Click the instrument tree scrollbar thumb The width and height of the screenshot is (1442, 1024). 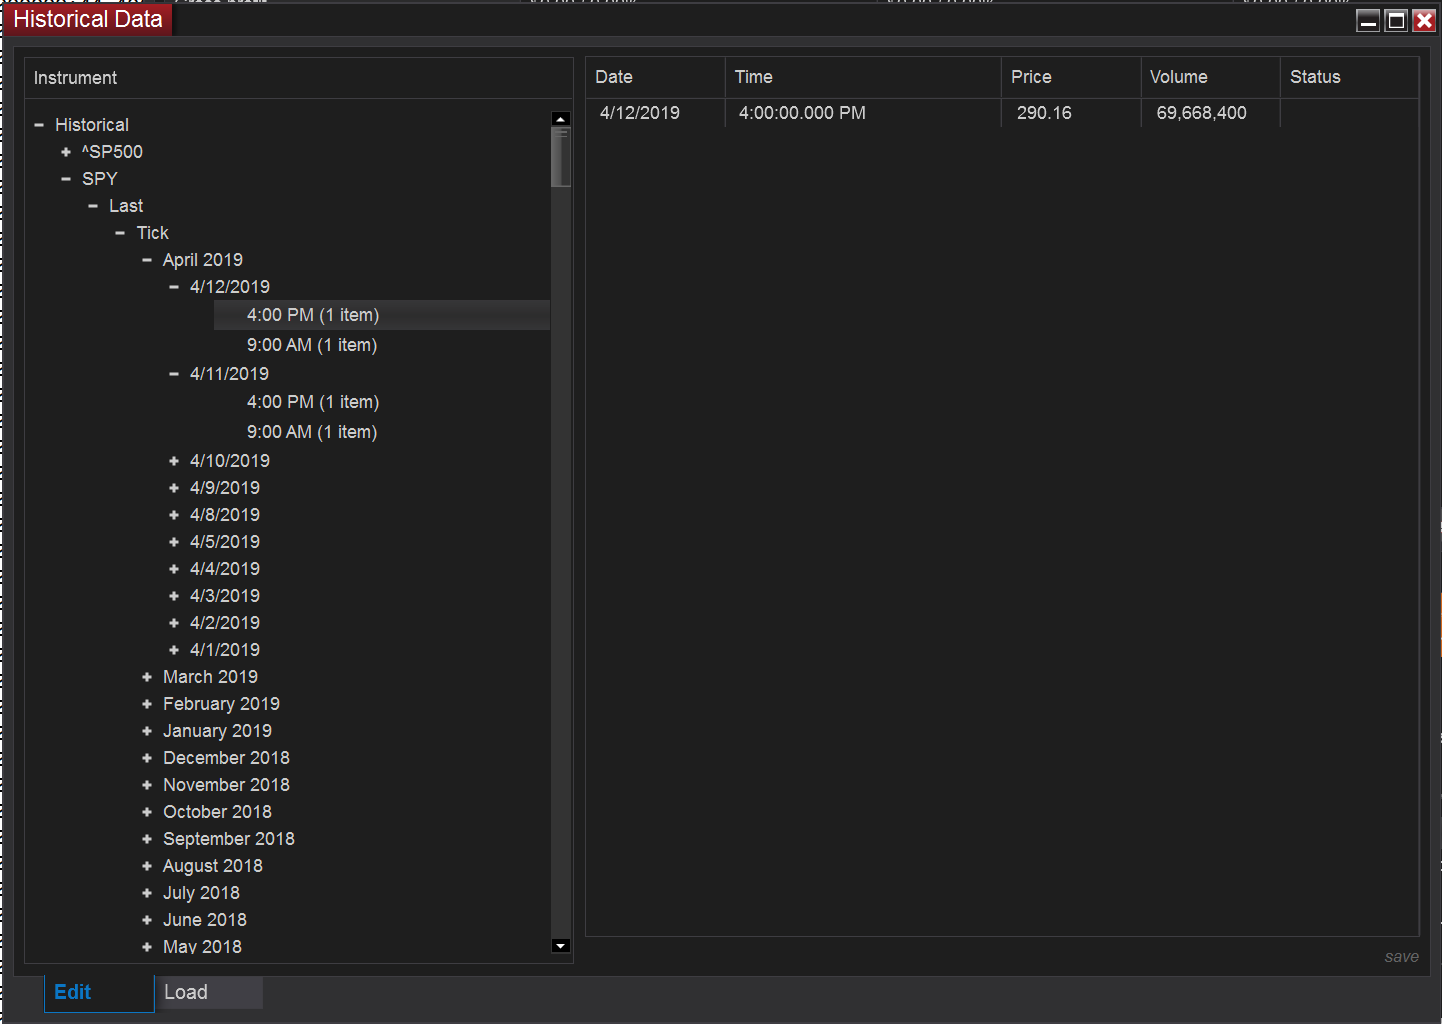point(561,157)
